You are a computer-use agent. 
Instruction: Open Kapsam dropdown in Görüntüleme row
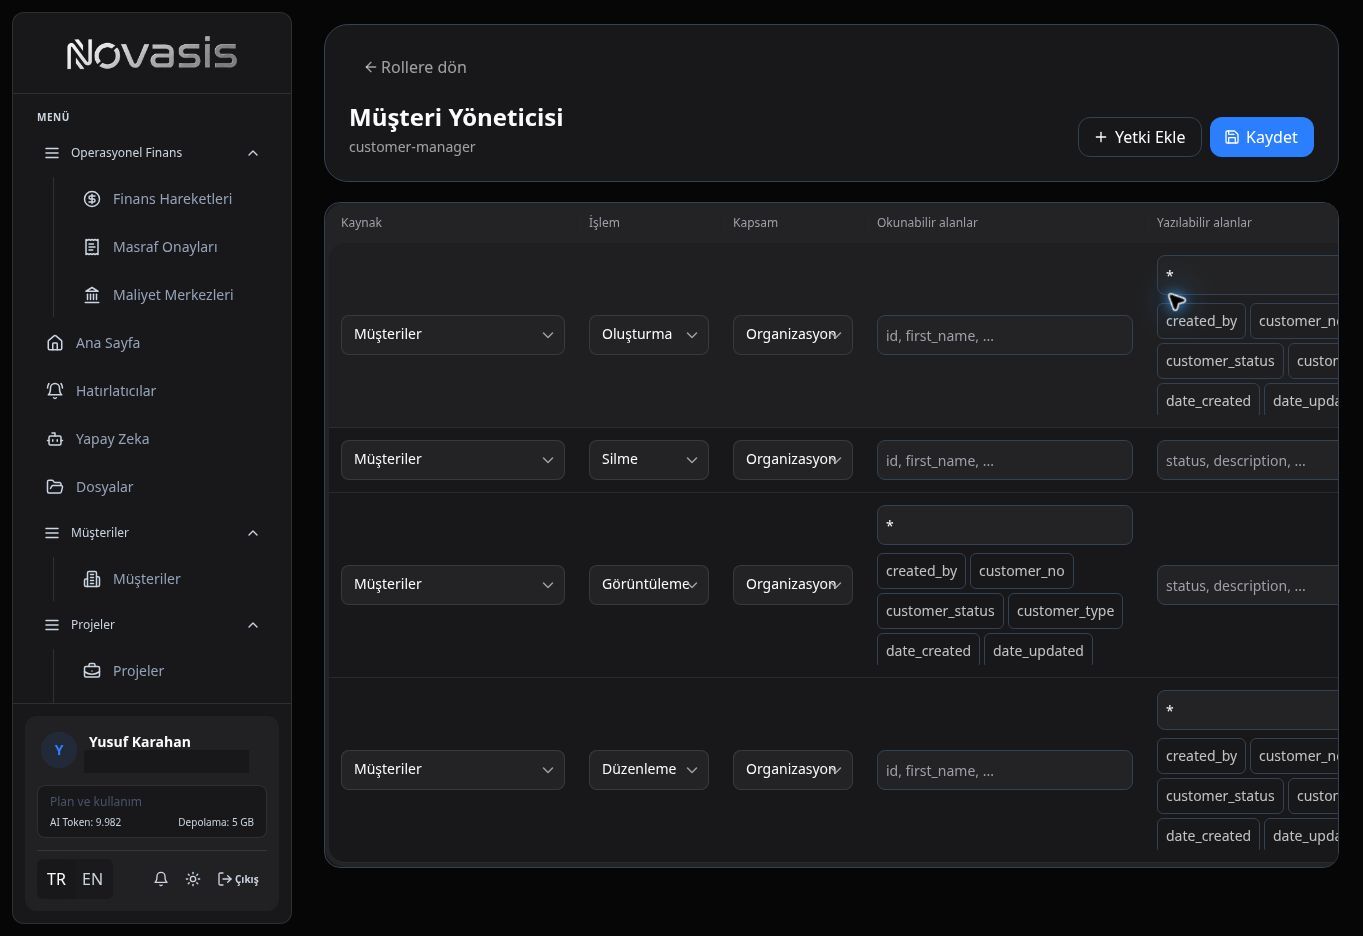coord(793,585)
